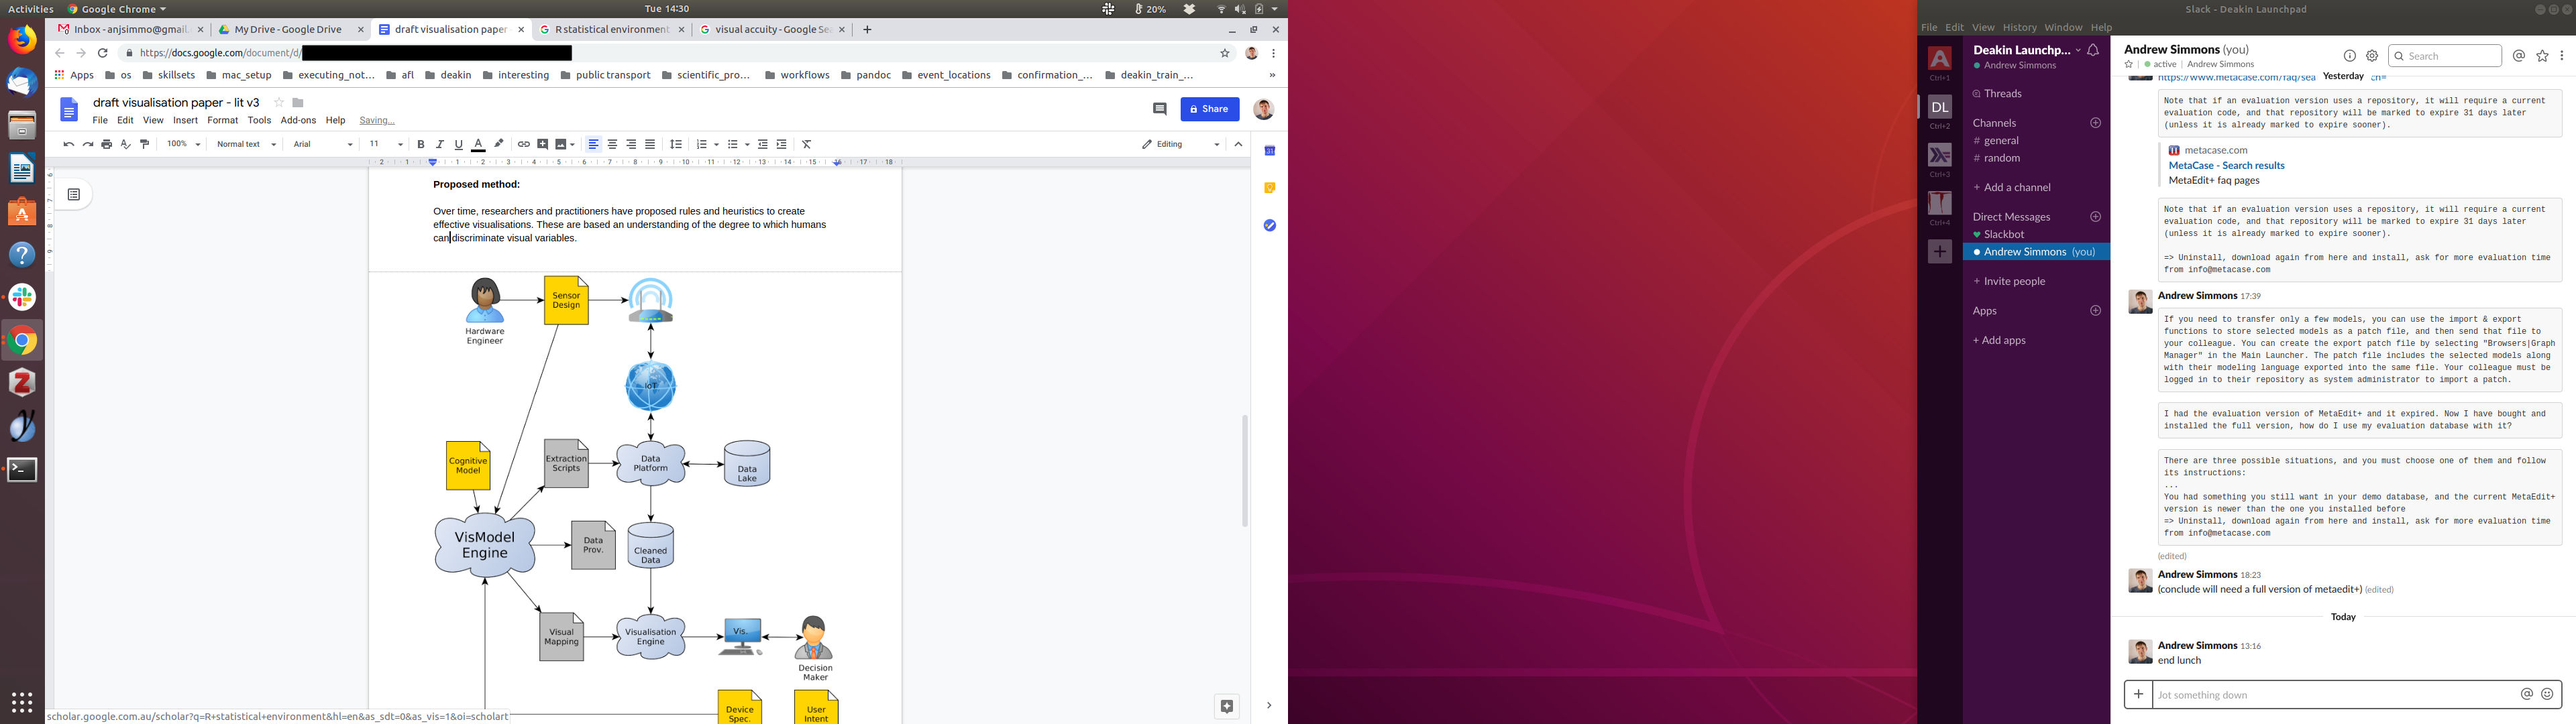
Task: Open the Add-ons menu
Action: (298, 120)
